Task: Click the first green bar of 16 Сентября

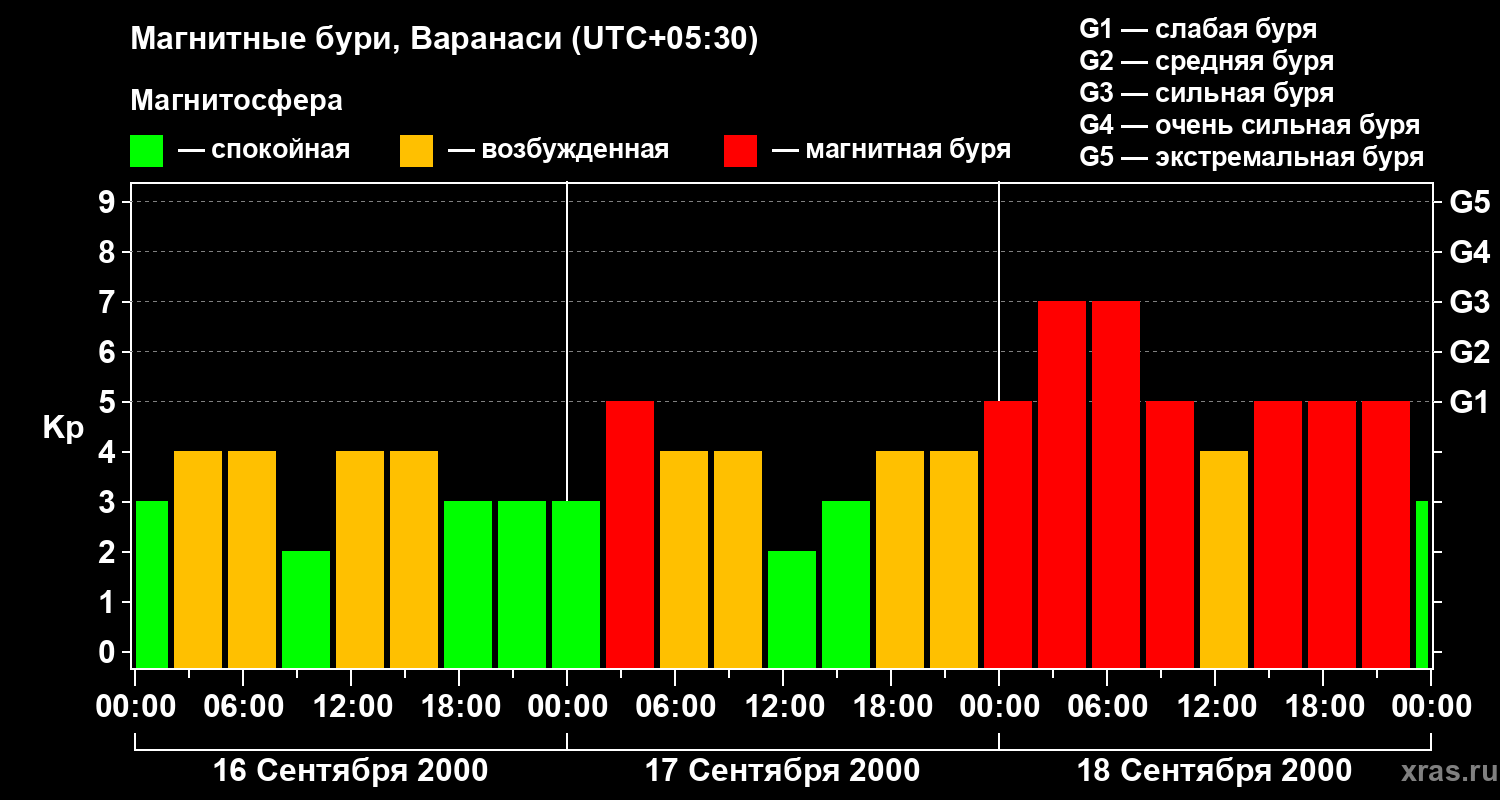Action: (152, 585)
